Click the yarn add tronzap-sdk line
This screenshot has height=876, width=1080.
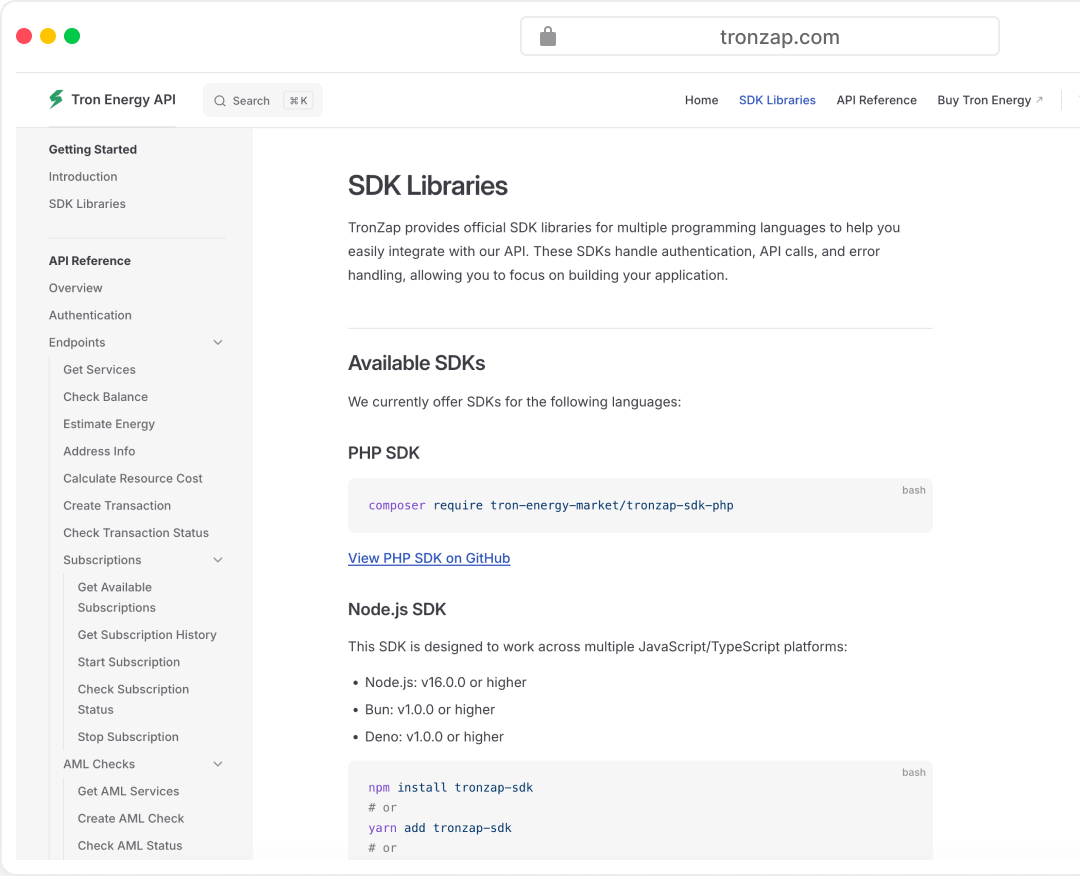439,828
